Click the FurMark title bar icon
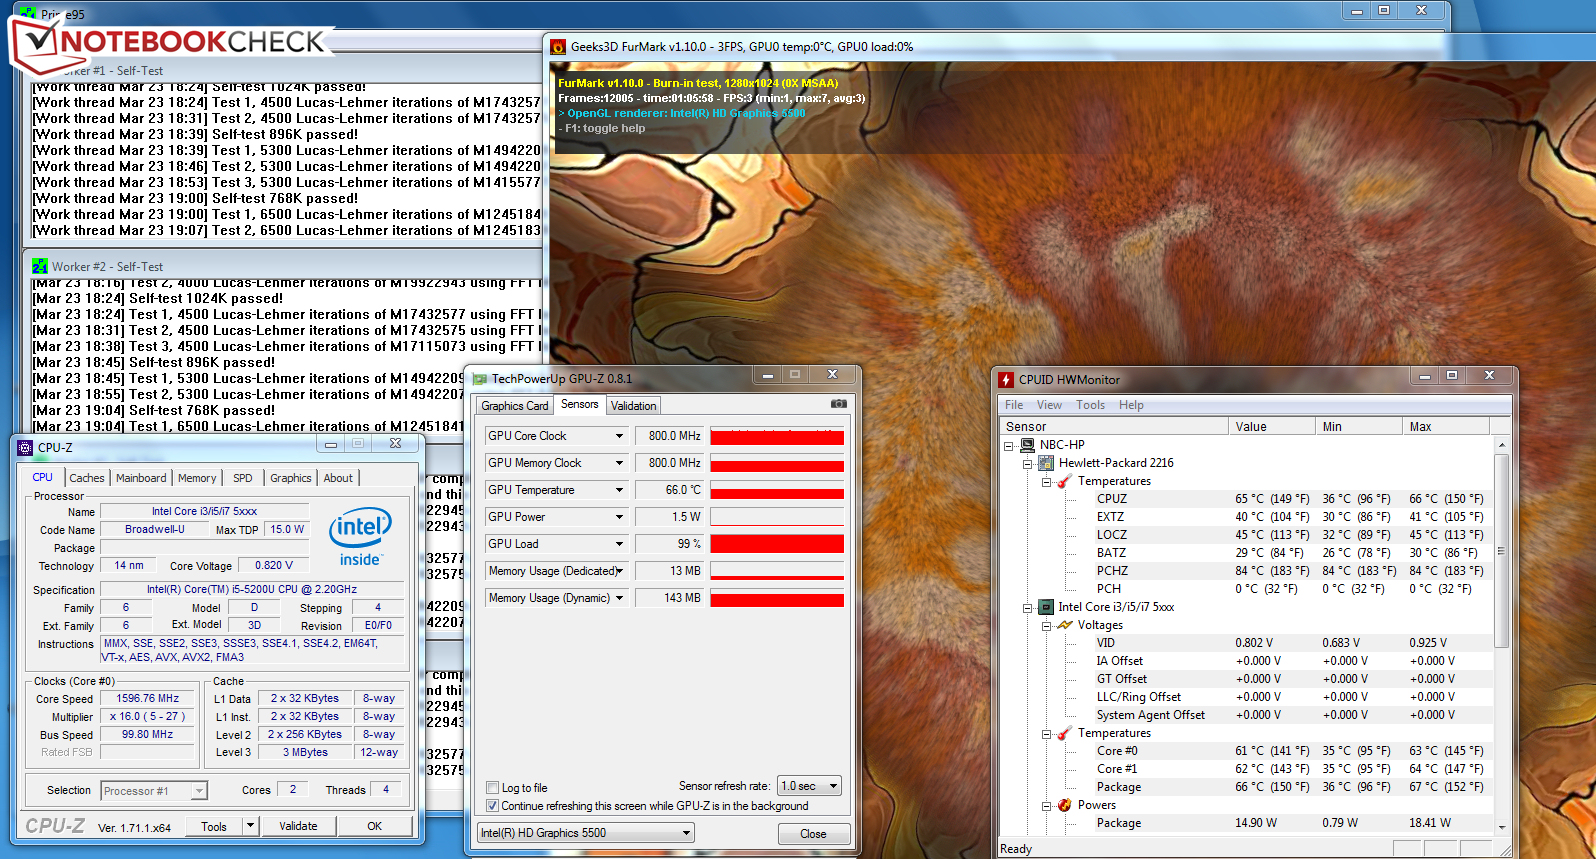 pyautogui.click(x=558, y=47)
